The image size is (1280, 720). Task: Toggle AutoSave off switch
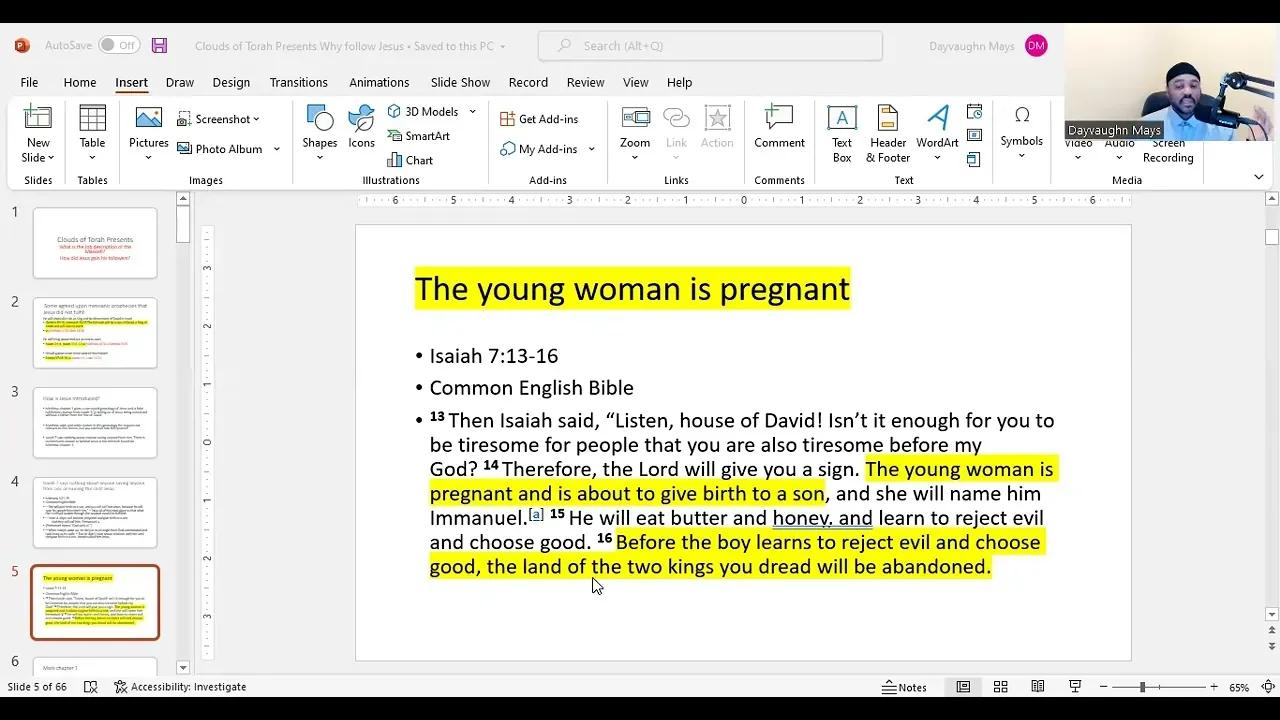119,45
